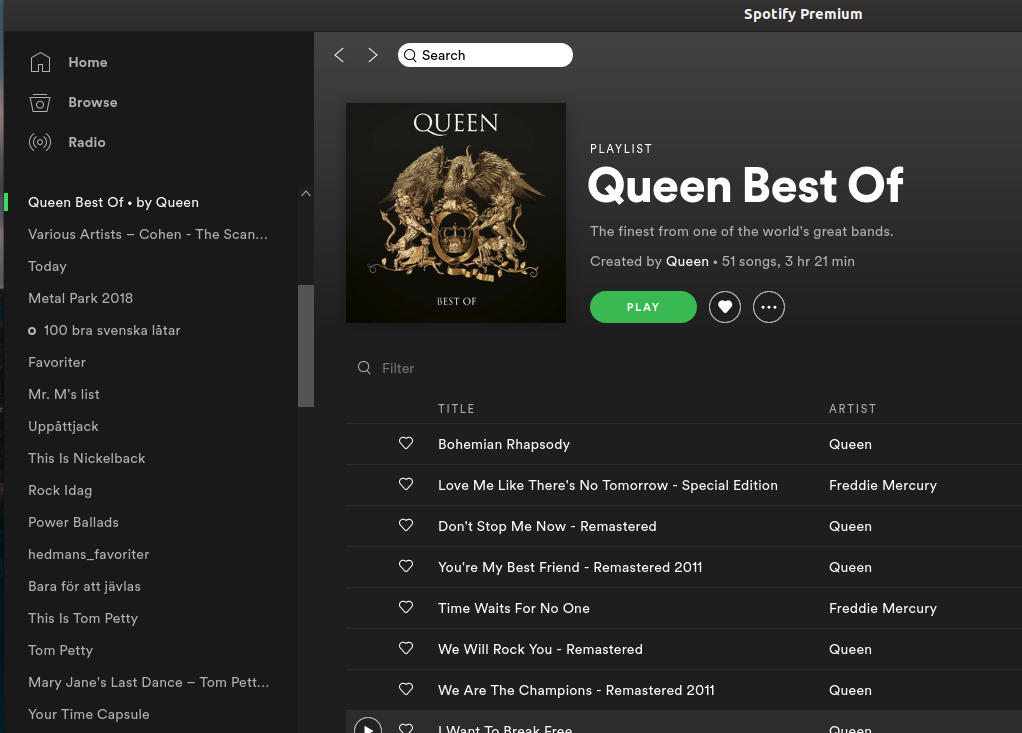Image resolution: width=1022 pixels, height=733 pixels.
Task: Sort by the TITLE column header
Action: pos(456,409)
